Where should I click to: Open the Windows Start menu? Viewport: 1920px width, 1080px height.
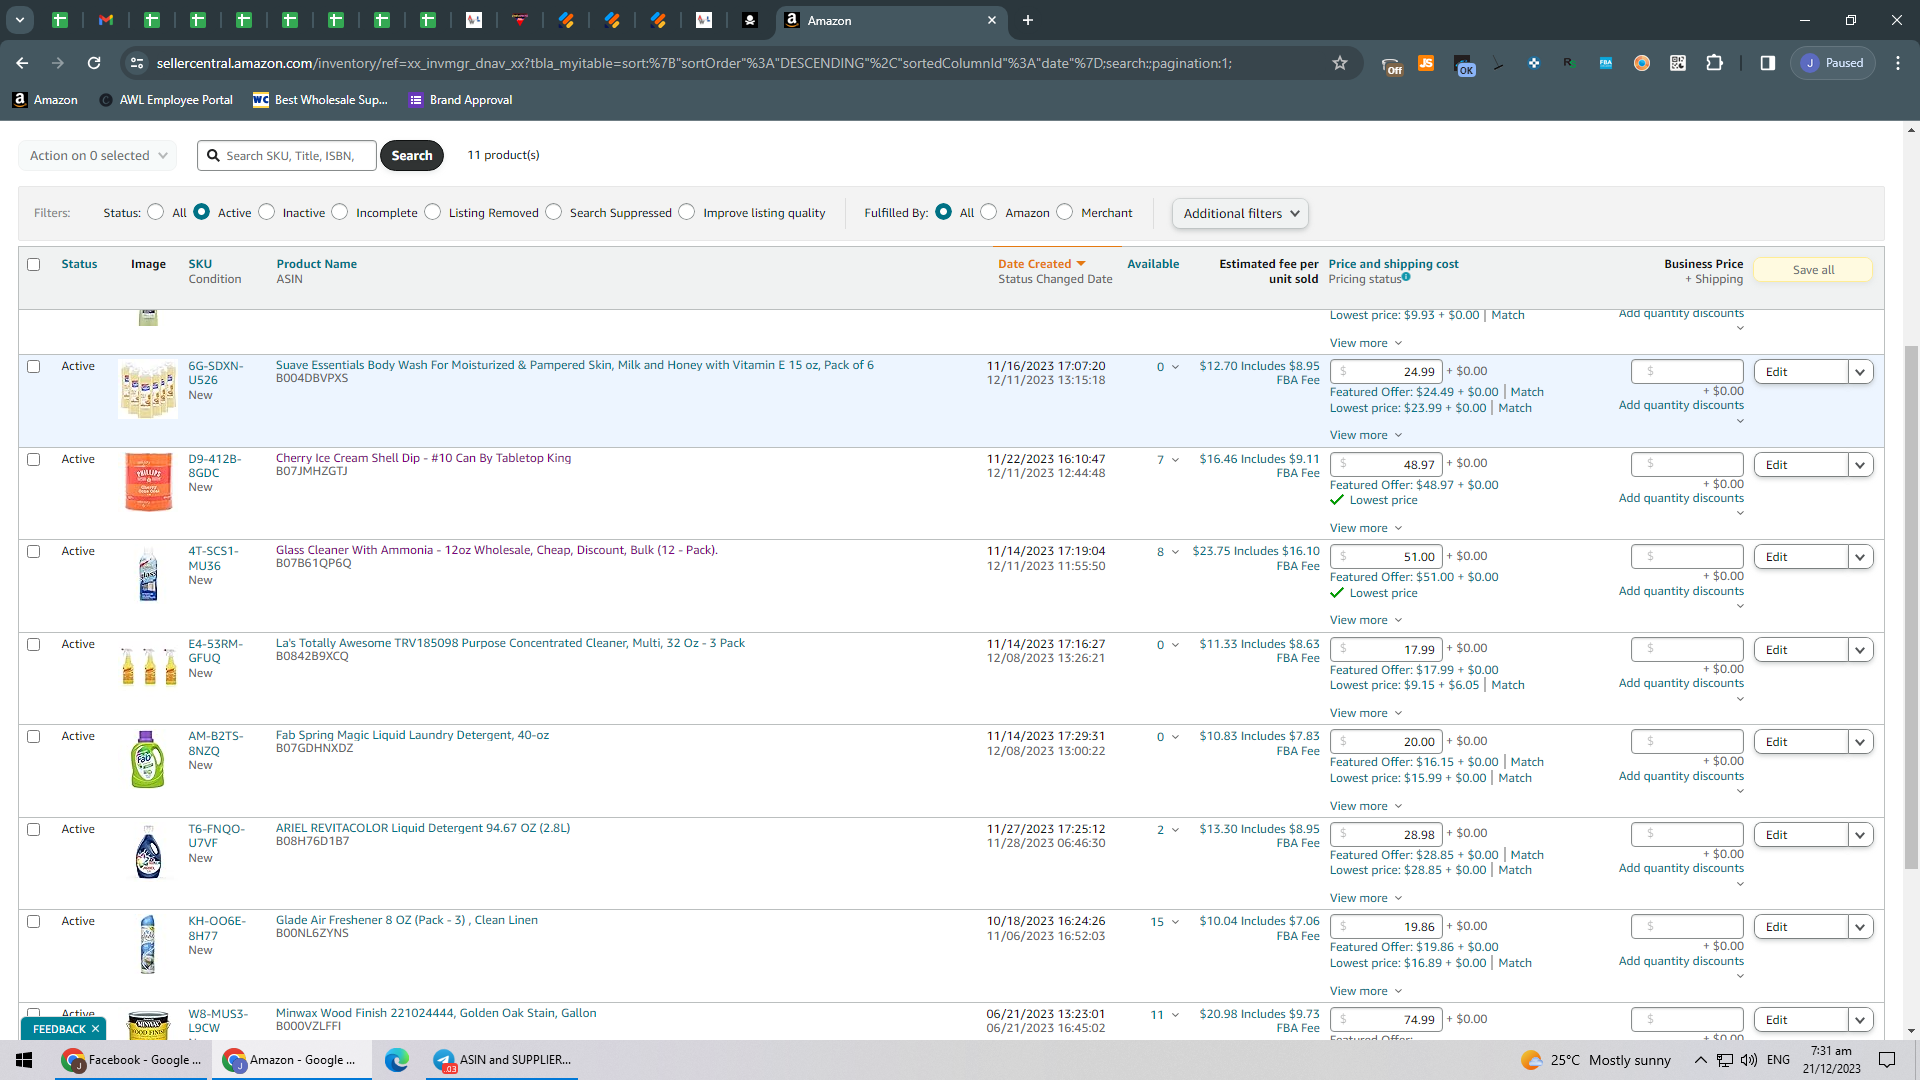click(24, 1060)
